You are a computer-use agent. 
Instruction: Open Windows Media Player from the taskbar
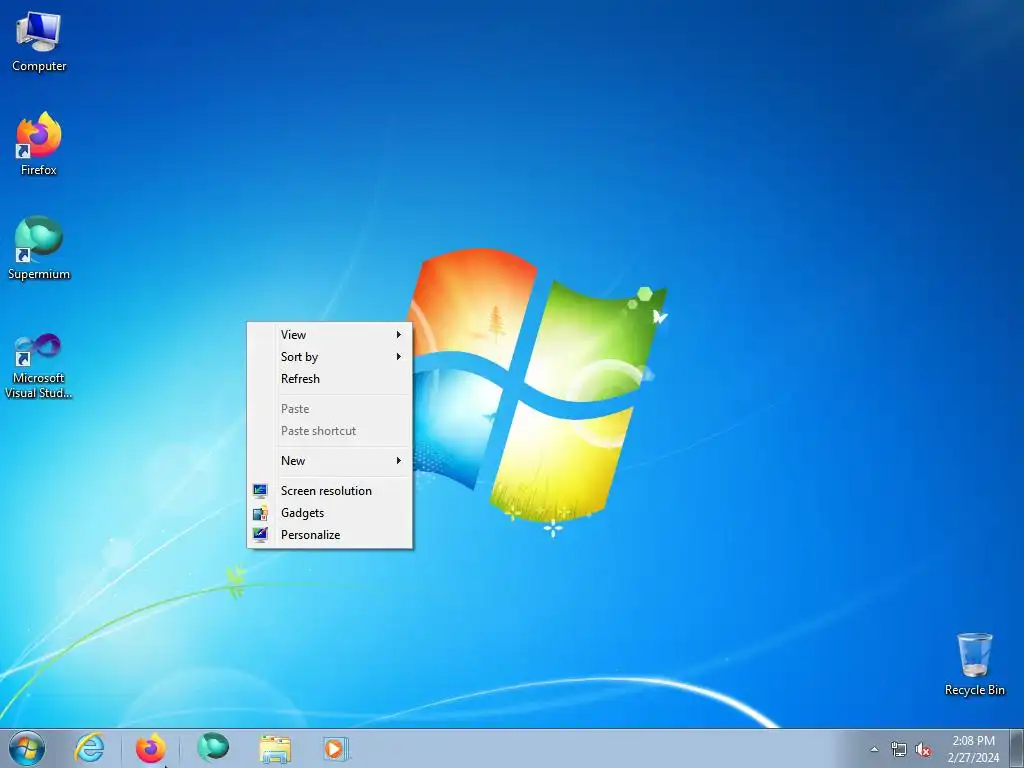336,748
